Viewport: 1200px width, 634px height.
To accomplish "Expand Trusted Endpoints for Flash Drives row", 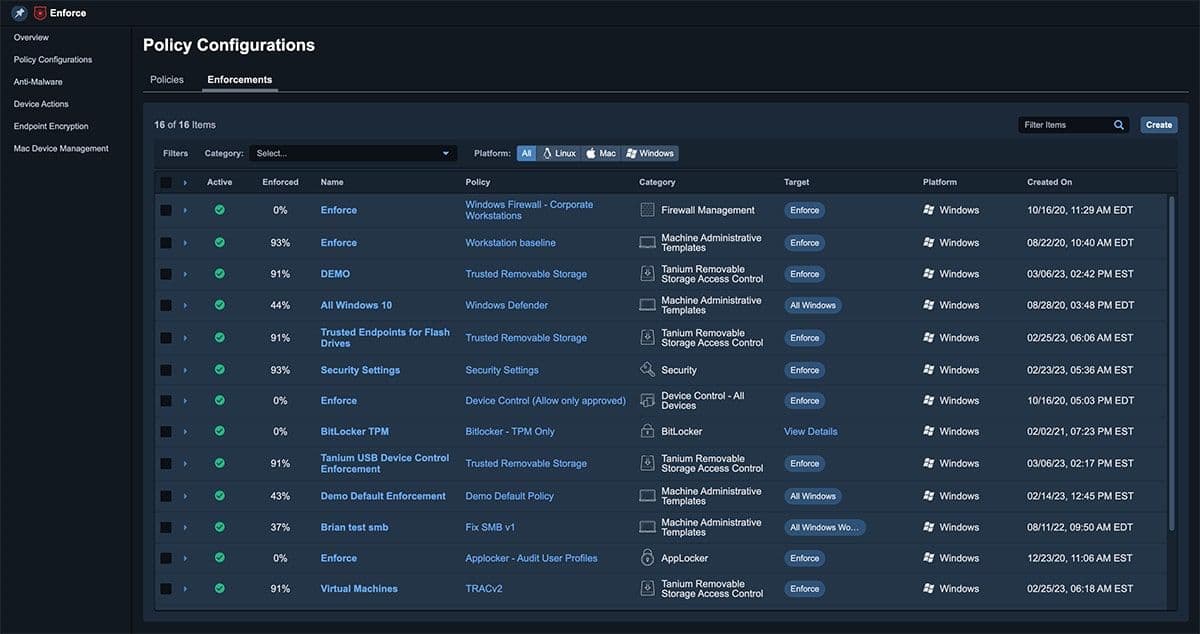I will click(x=185, y=338).
